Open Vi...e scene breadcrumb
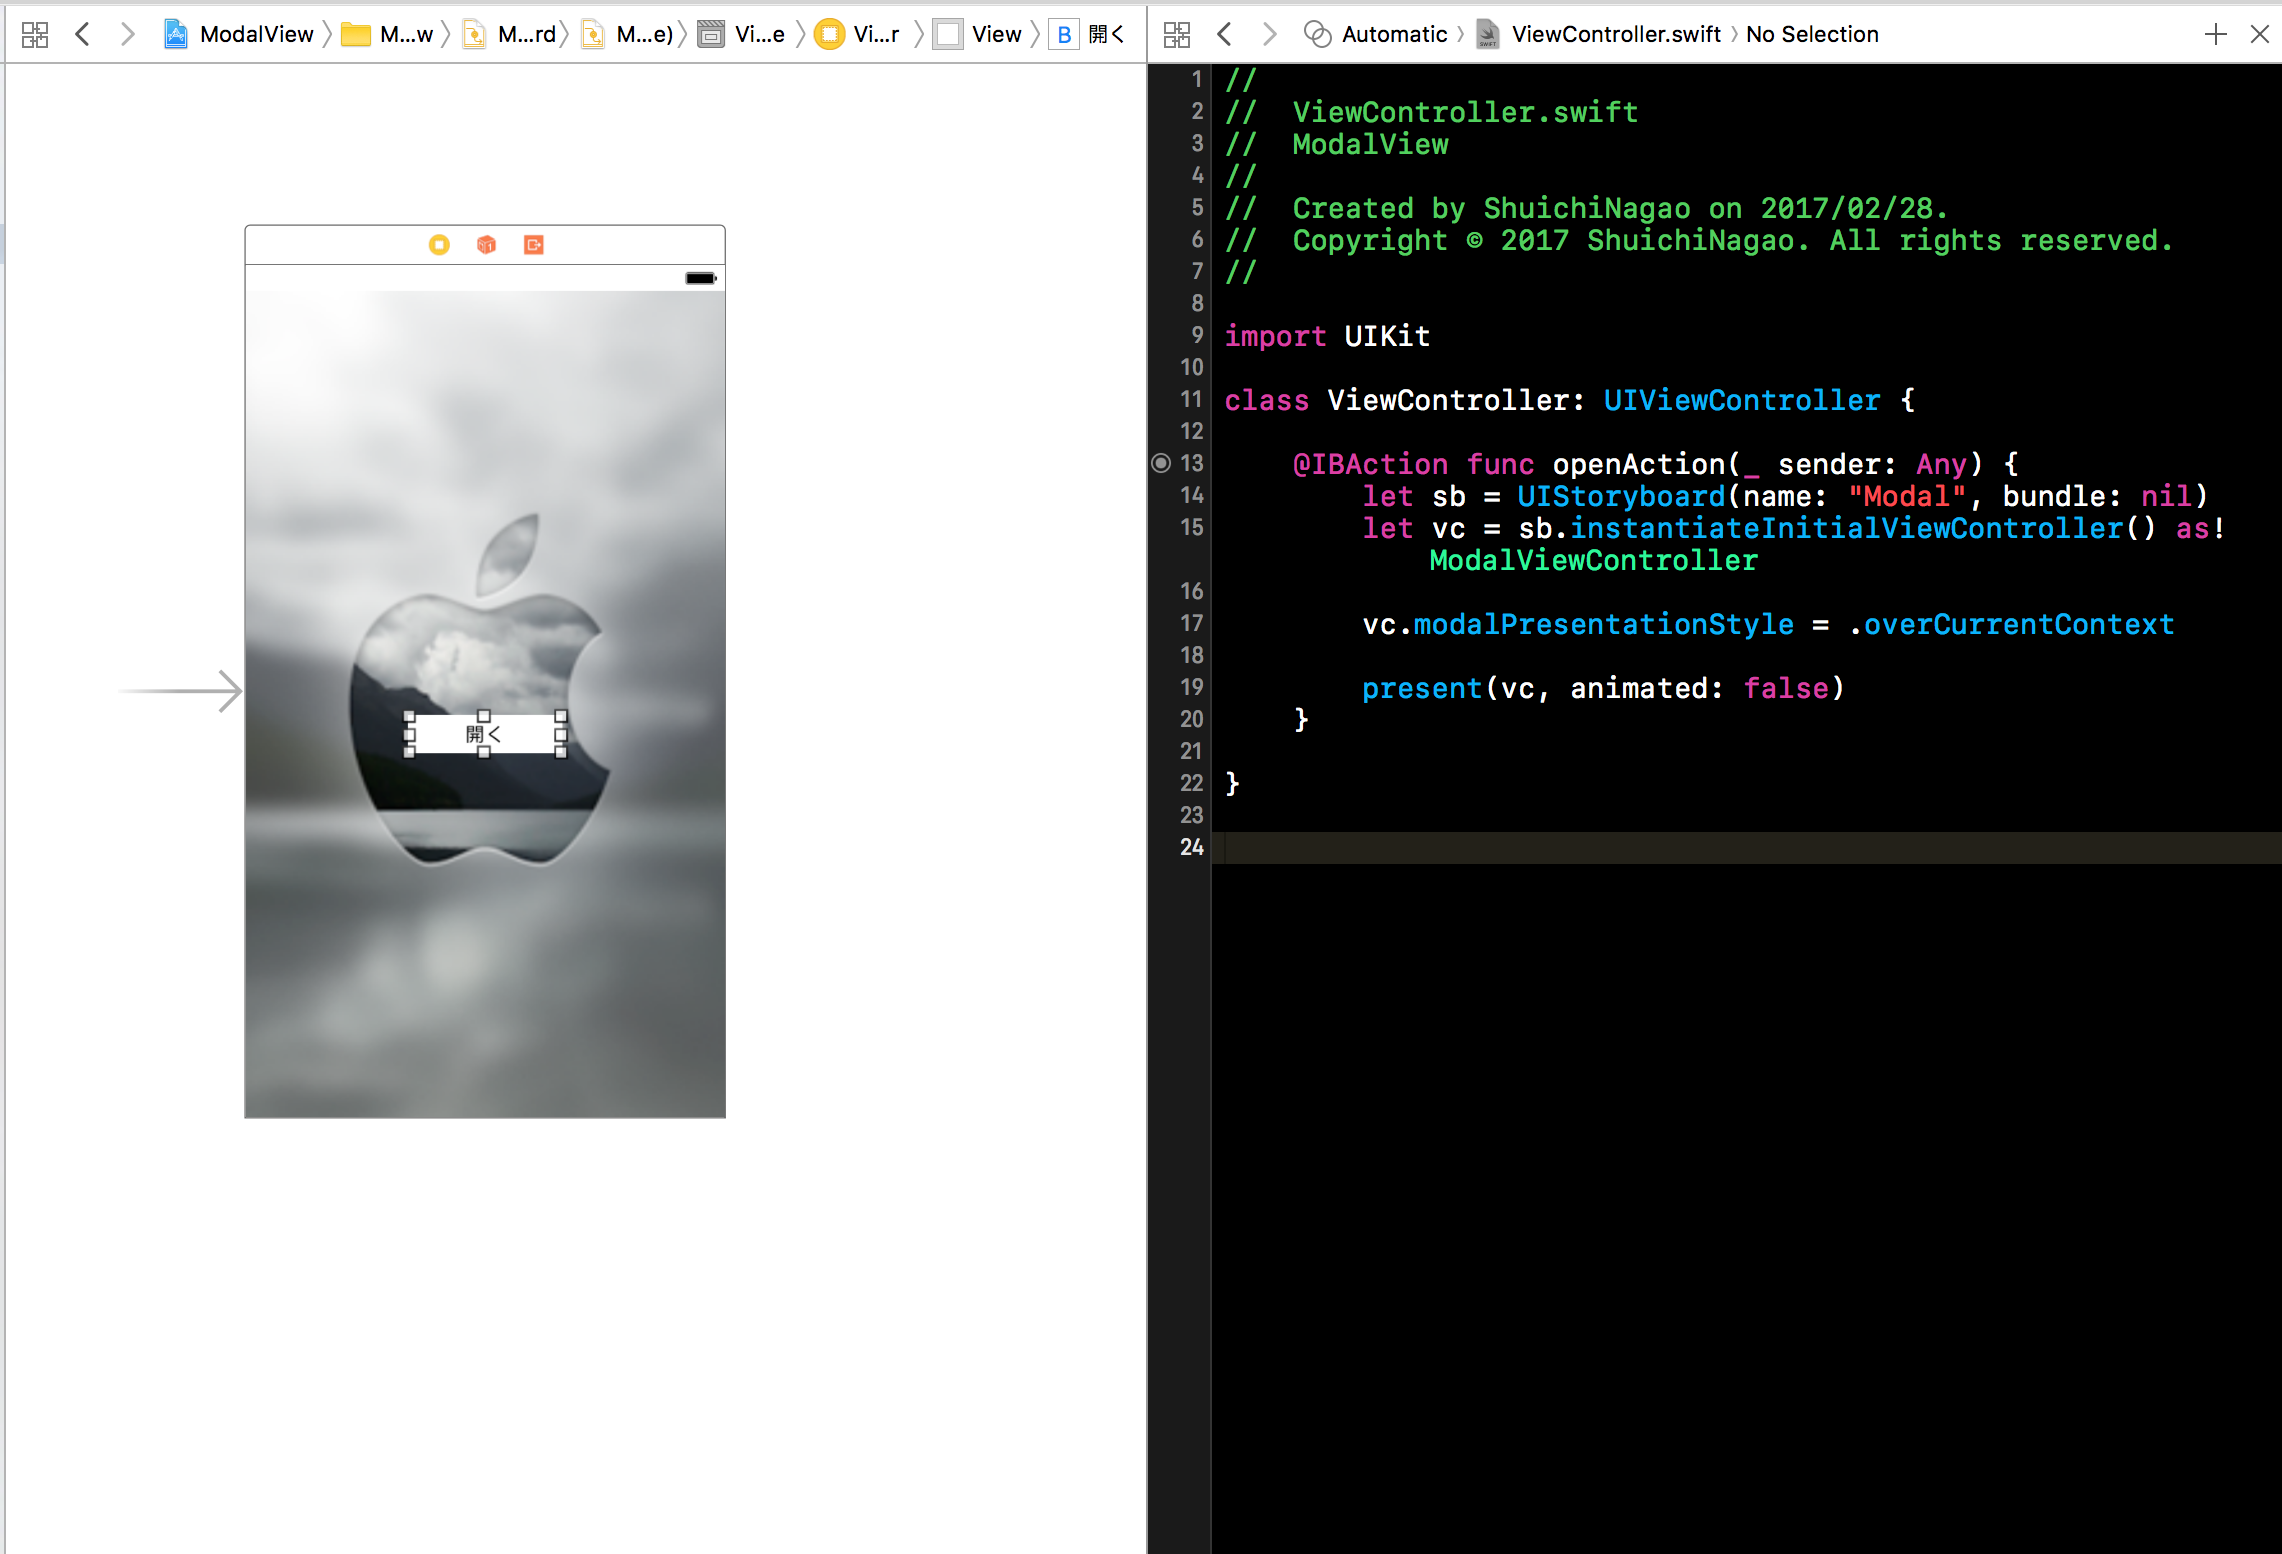Screen dimensions: 2282x1554 coord(741,35)
